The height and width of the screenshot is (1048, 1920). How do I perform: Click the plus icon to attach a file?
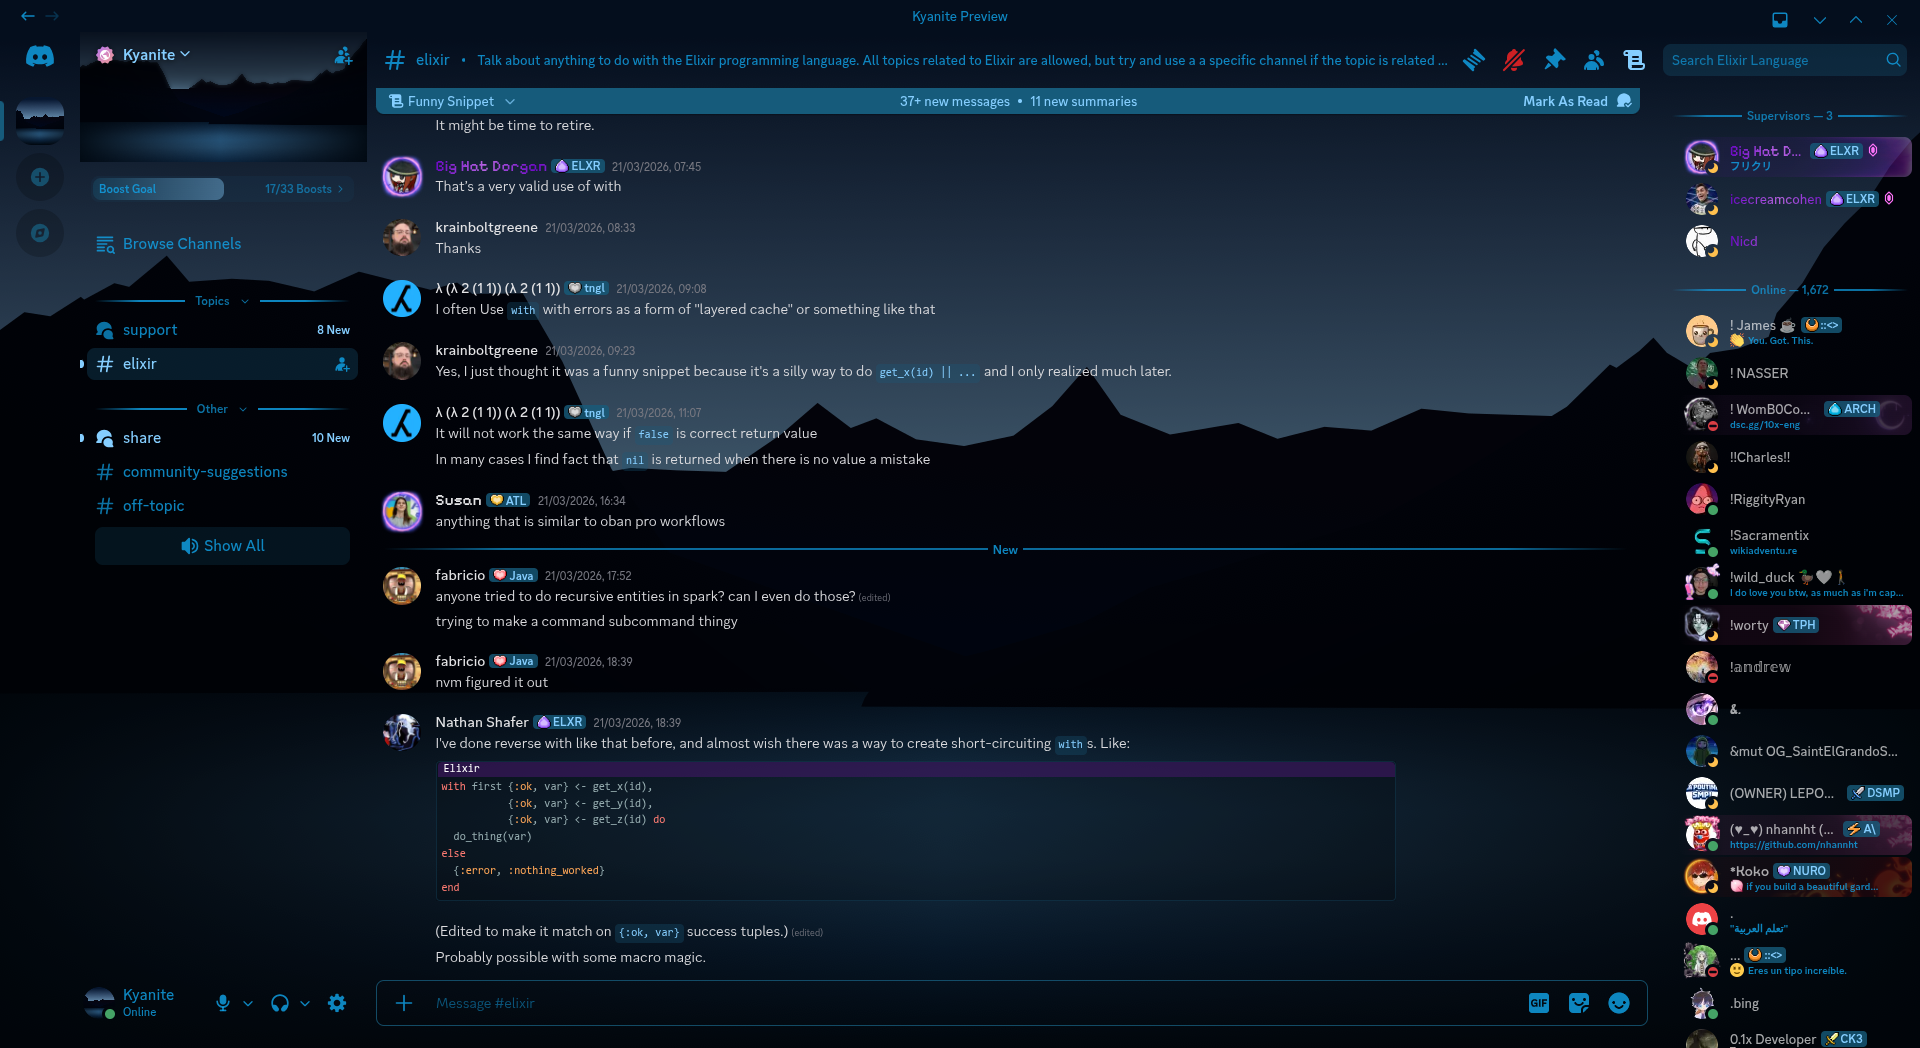(x=404, y=1003)
